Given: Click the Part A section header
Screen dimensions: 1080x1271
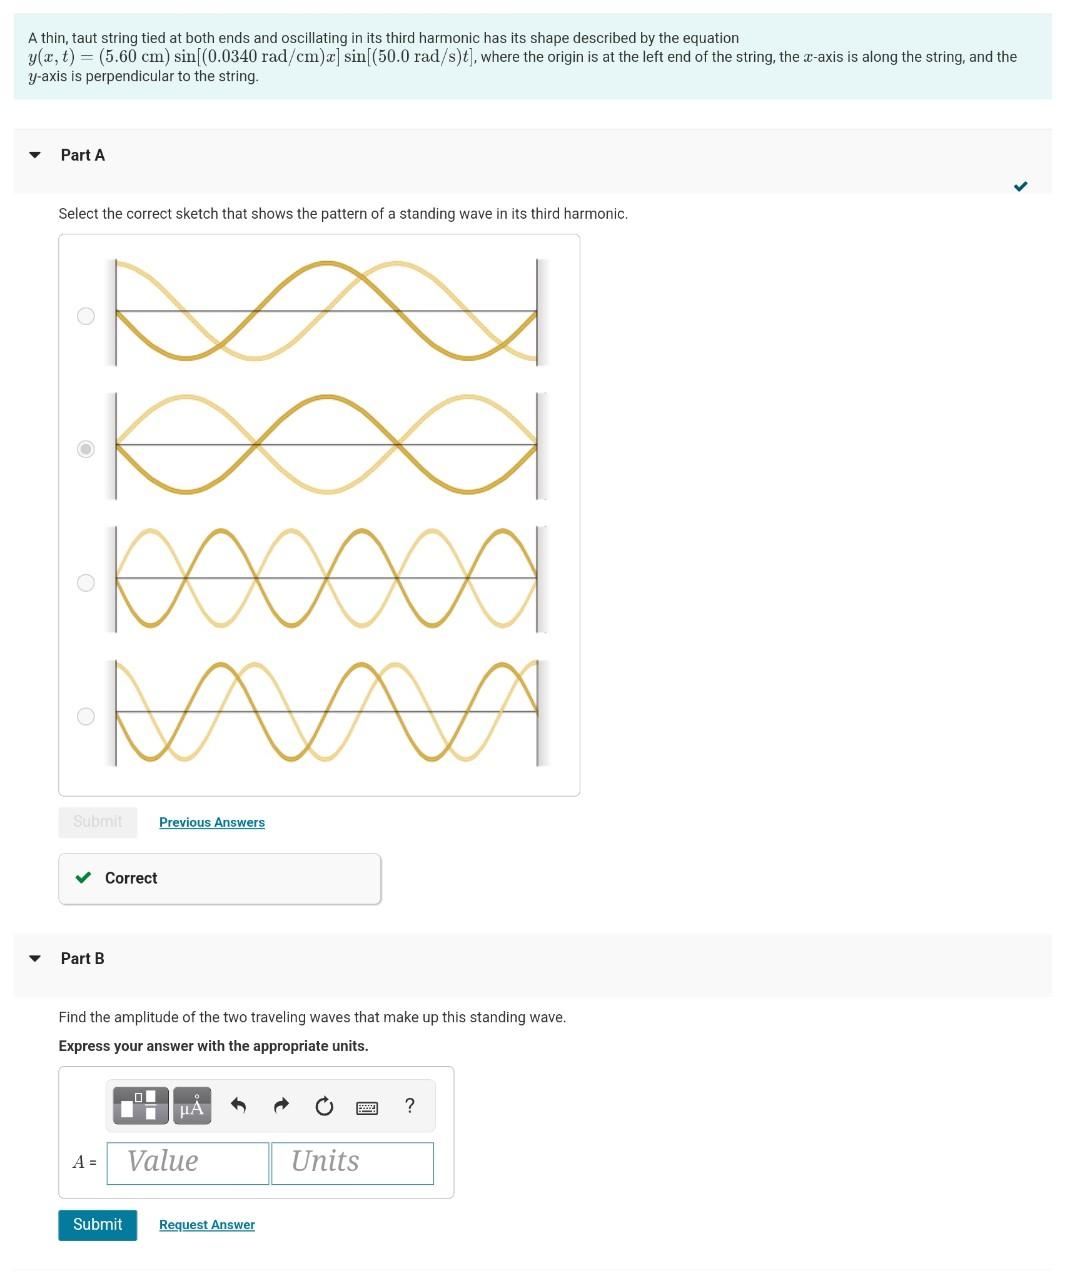Looking at the screenshot, I should (x=82, y=155).
